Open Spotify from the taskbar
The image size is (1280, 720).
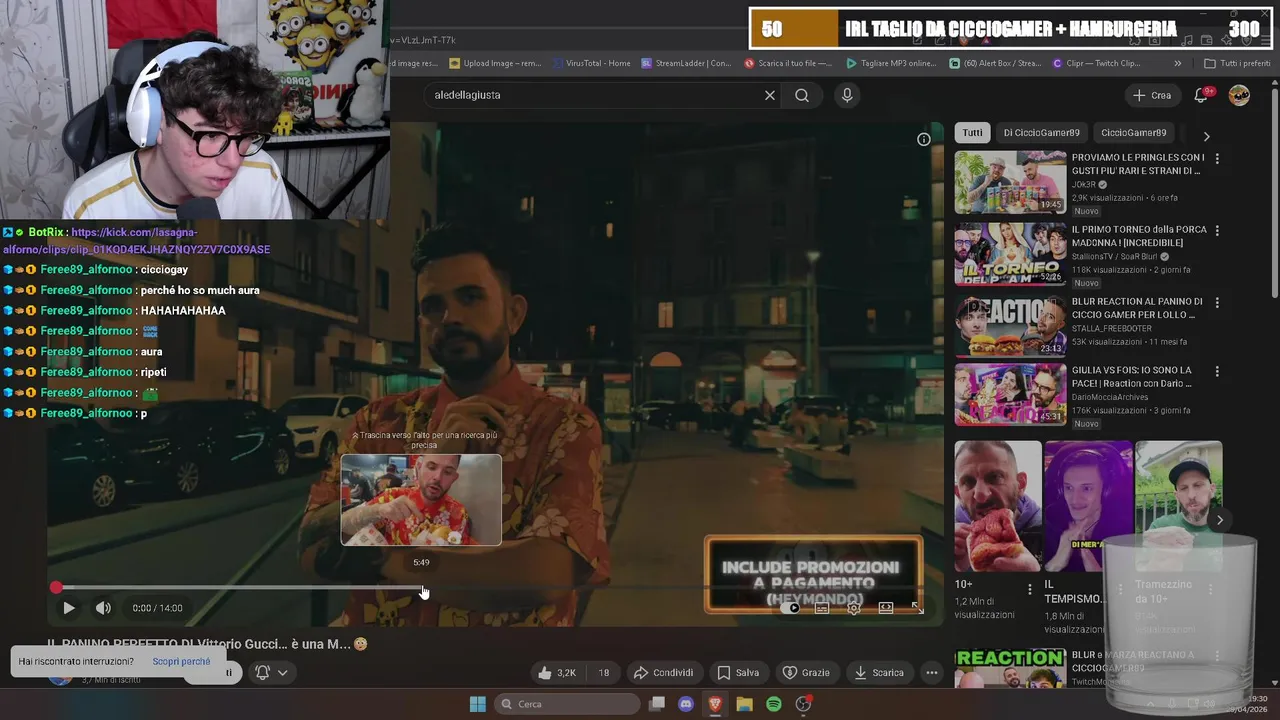click(774, 704)
